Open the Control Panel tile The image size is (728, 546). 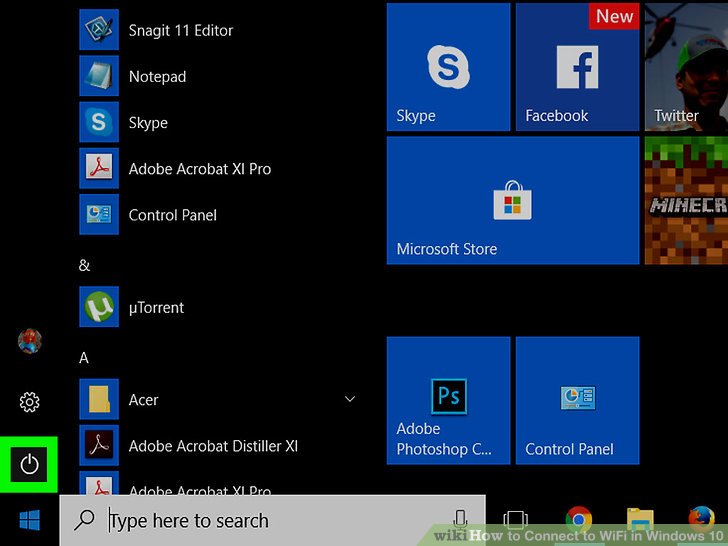[x=578, y=401]
